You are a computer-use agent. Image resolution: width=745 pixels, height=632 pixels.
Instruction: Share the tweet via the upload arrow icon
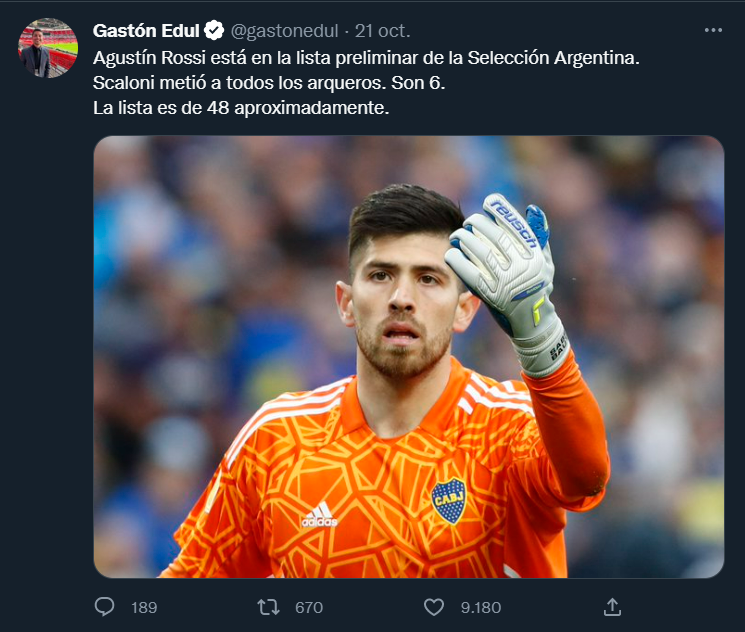(x=612, y=607)
